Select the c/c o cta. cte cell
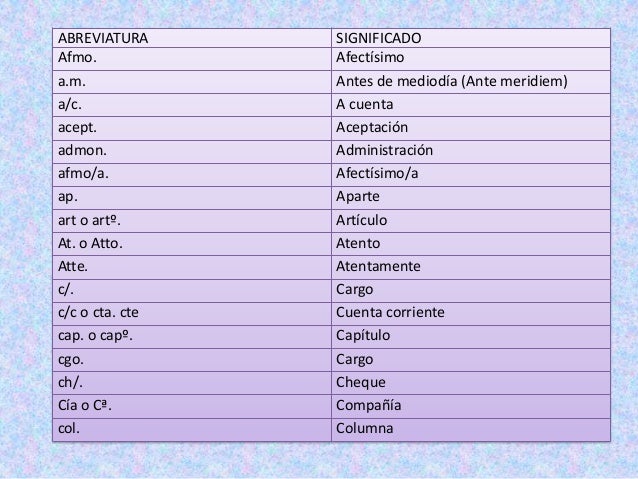 click(x=192, y=314)
